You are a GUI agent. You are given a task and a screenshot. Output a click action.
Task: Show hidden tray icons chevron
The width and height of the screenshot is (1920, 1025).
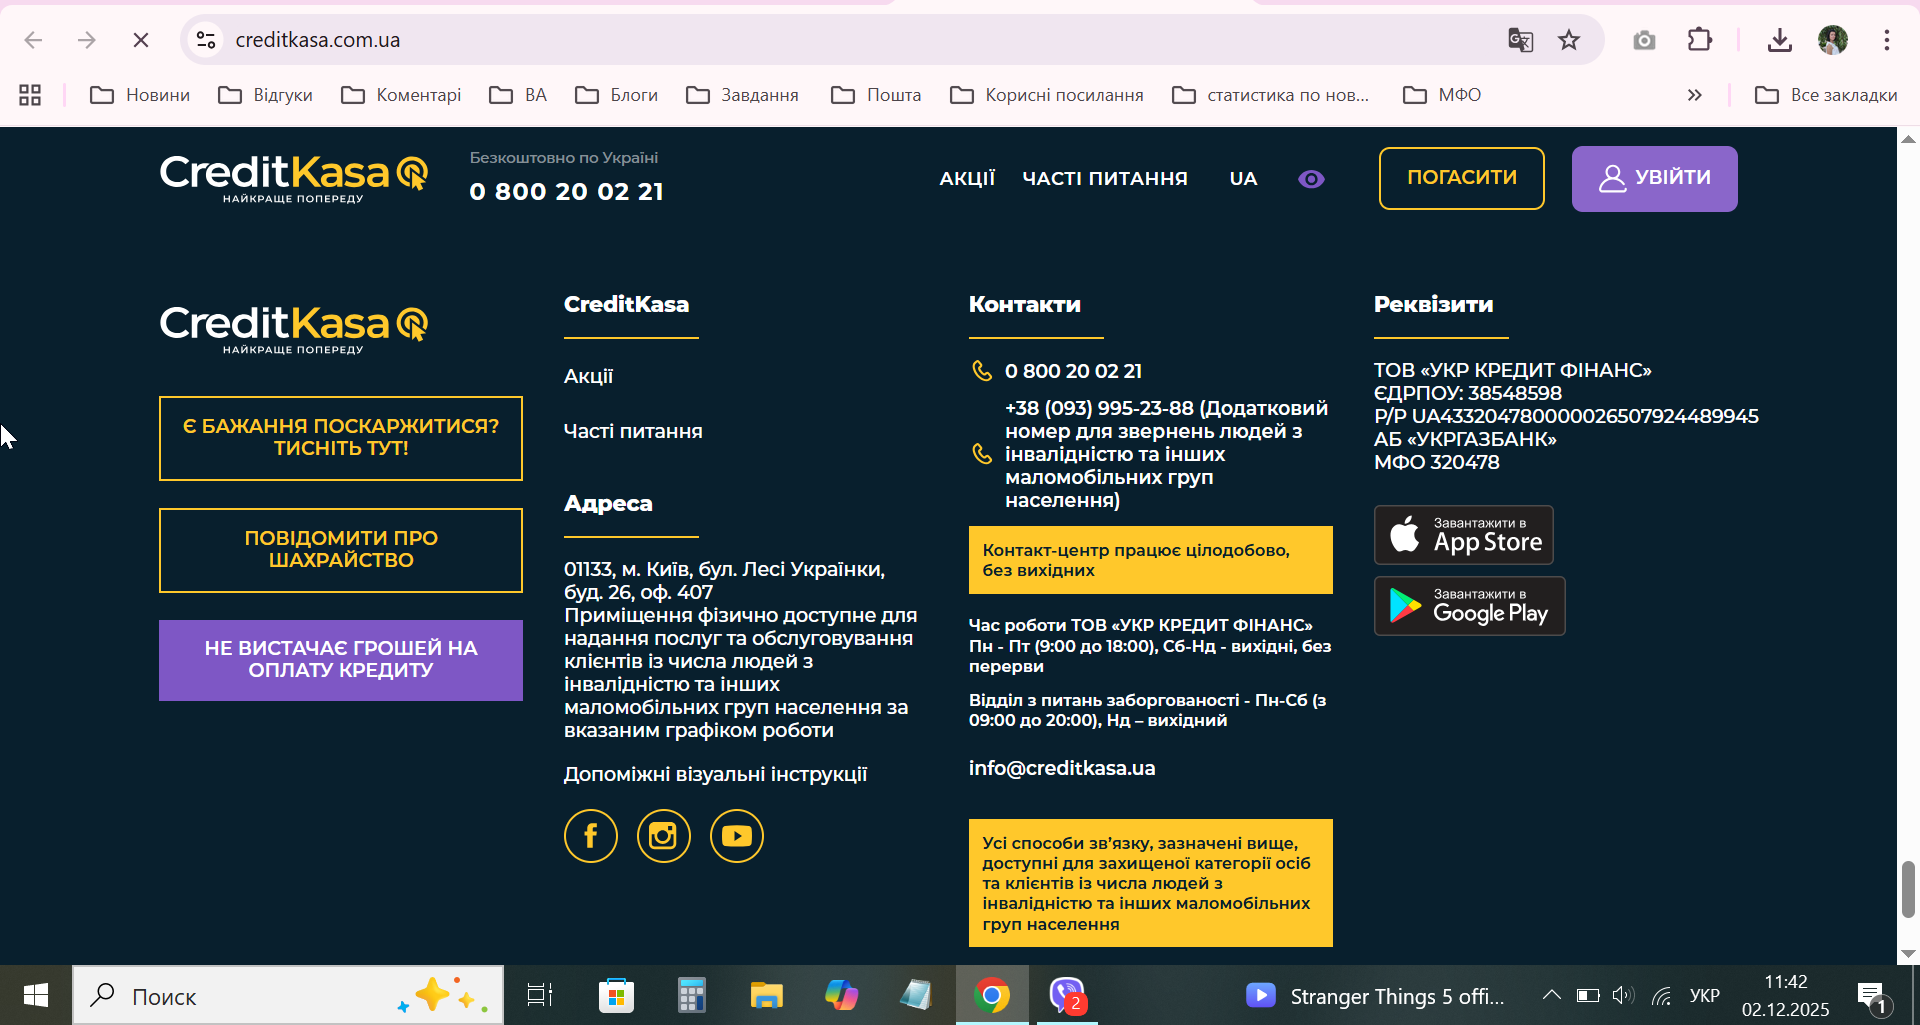1552,996
